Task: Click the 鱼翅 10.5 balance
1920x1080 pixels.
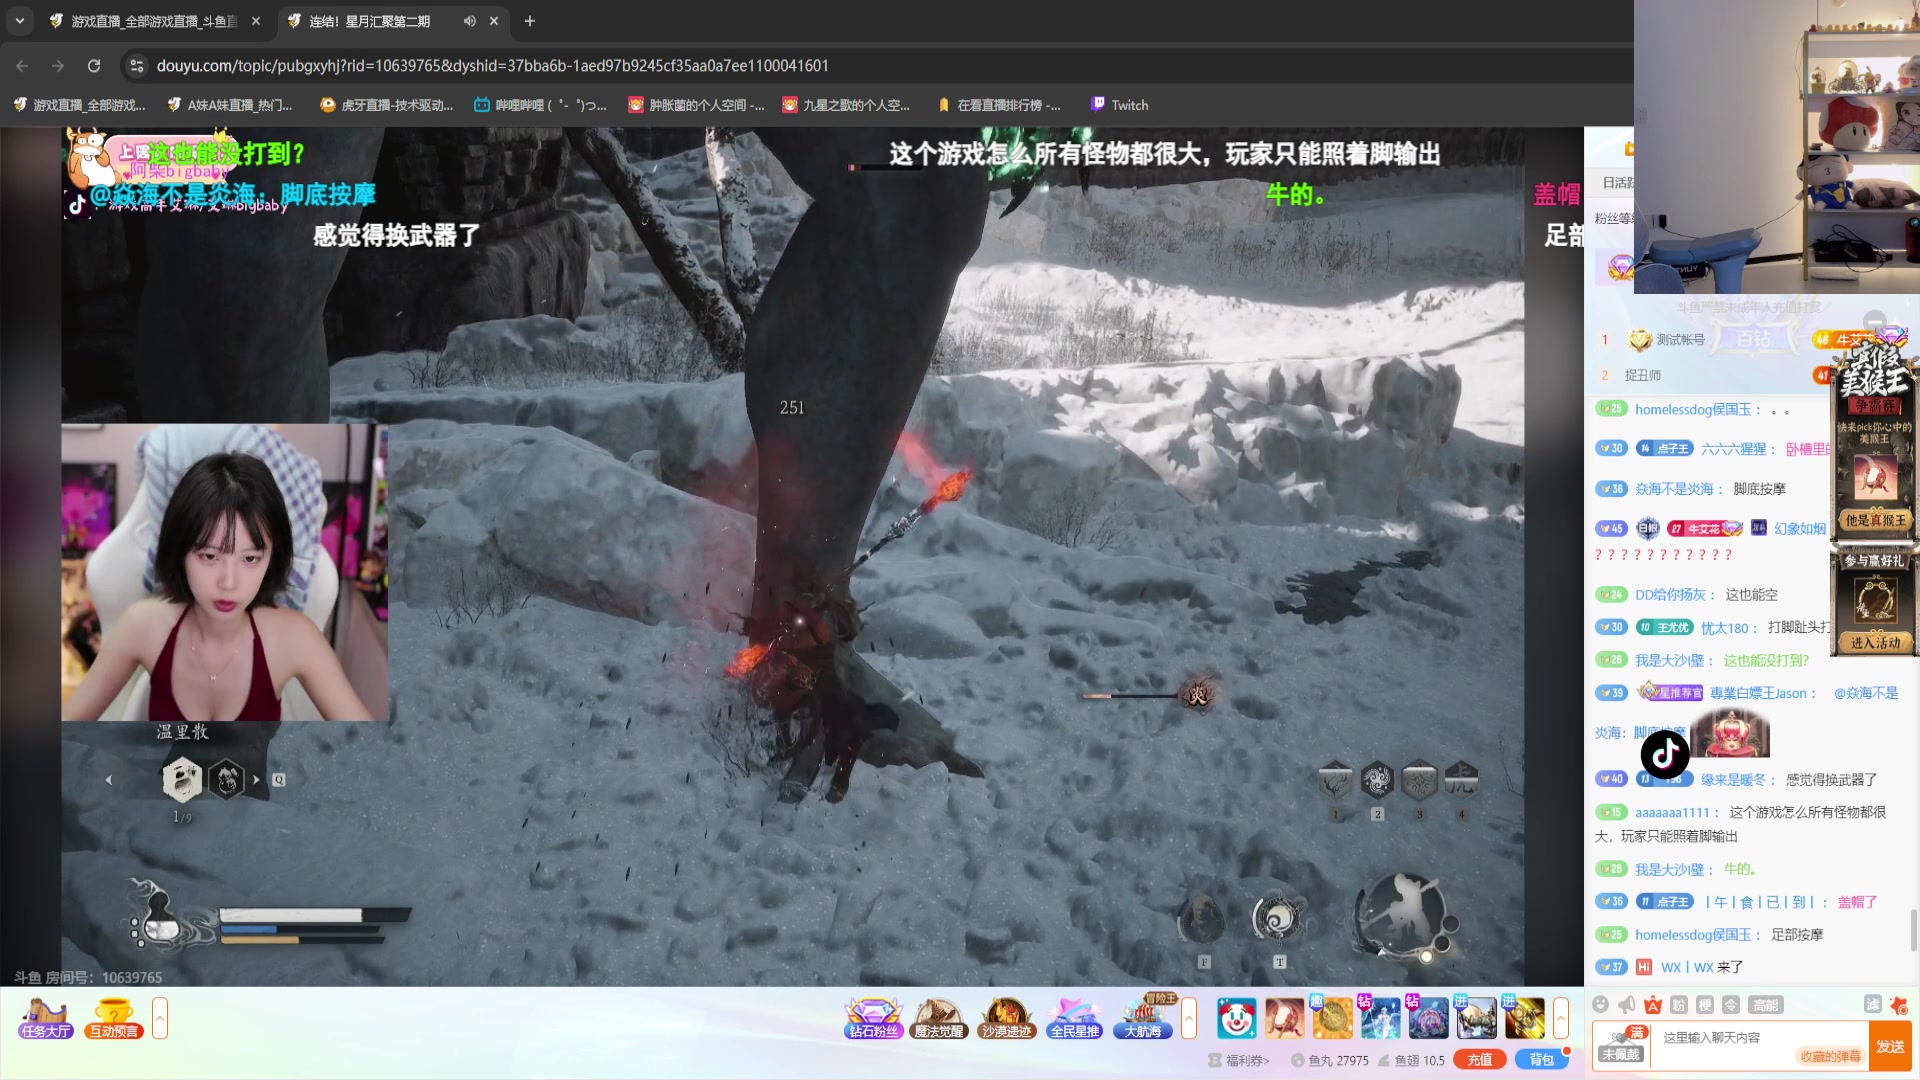Action: (x=1412, y=1060)
